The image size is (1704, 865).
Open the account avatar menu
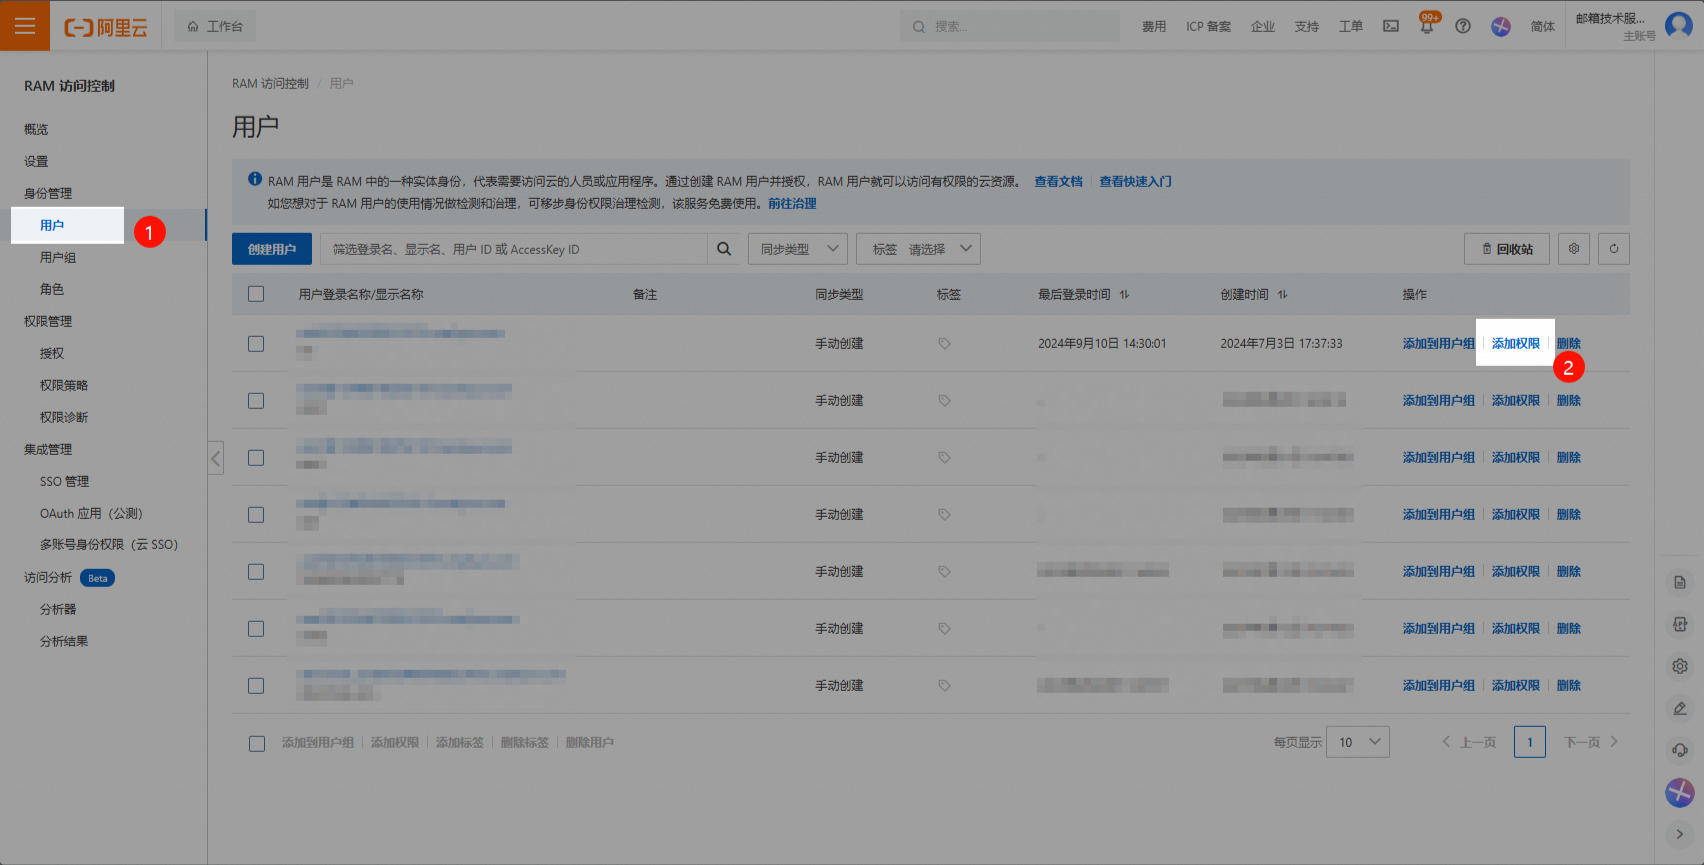coord(1678,25)
